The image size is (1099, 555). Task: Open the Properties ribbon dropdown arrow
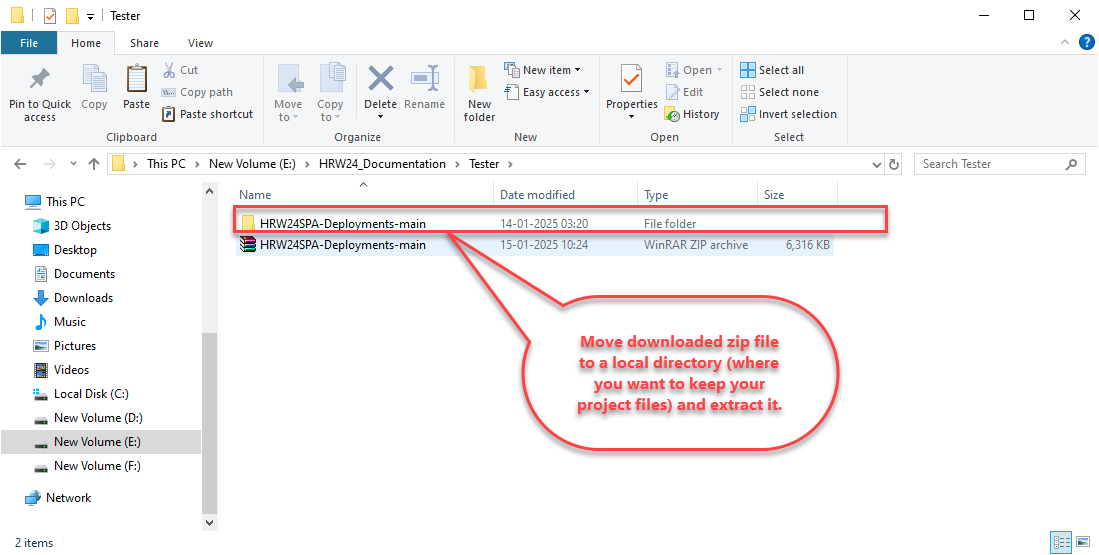point(632,116)
